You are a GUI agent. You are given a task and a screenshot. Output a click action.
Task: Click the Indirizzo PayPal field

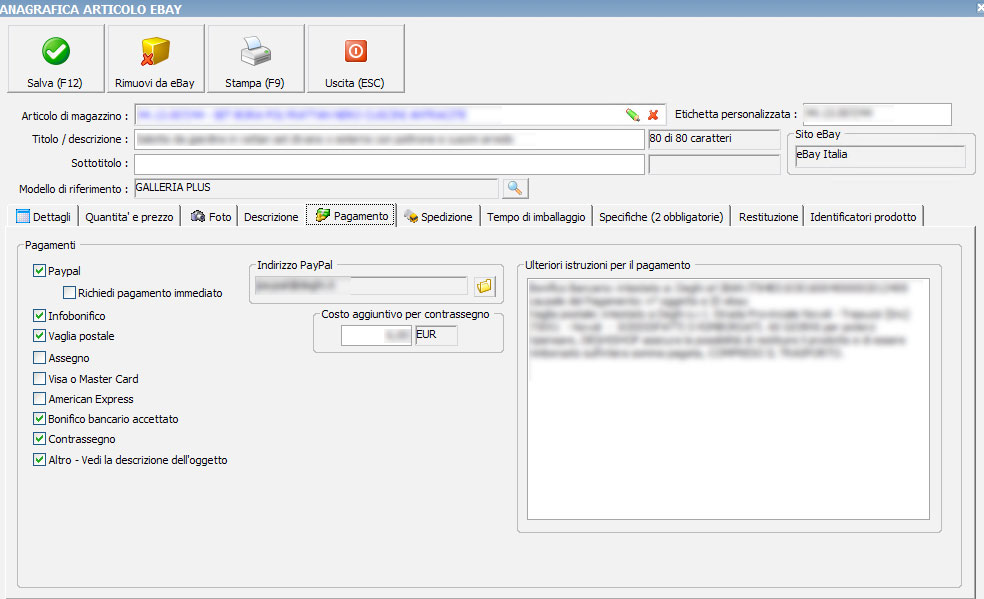tap(361, 285)
